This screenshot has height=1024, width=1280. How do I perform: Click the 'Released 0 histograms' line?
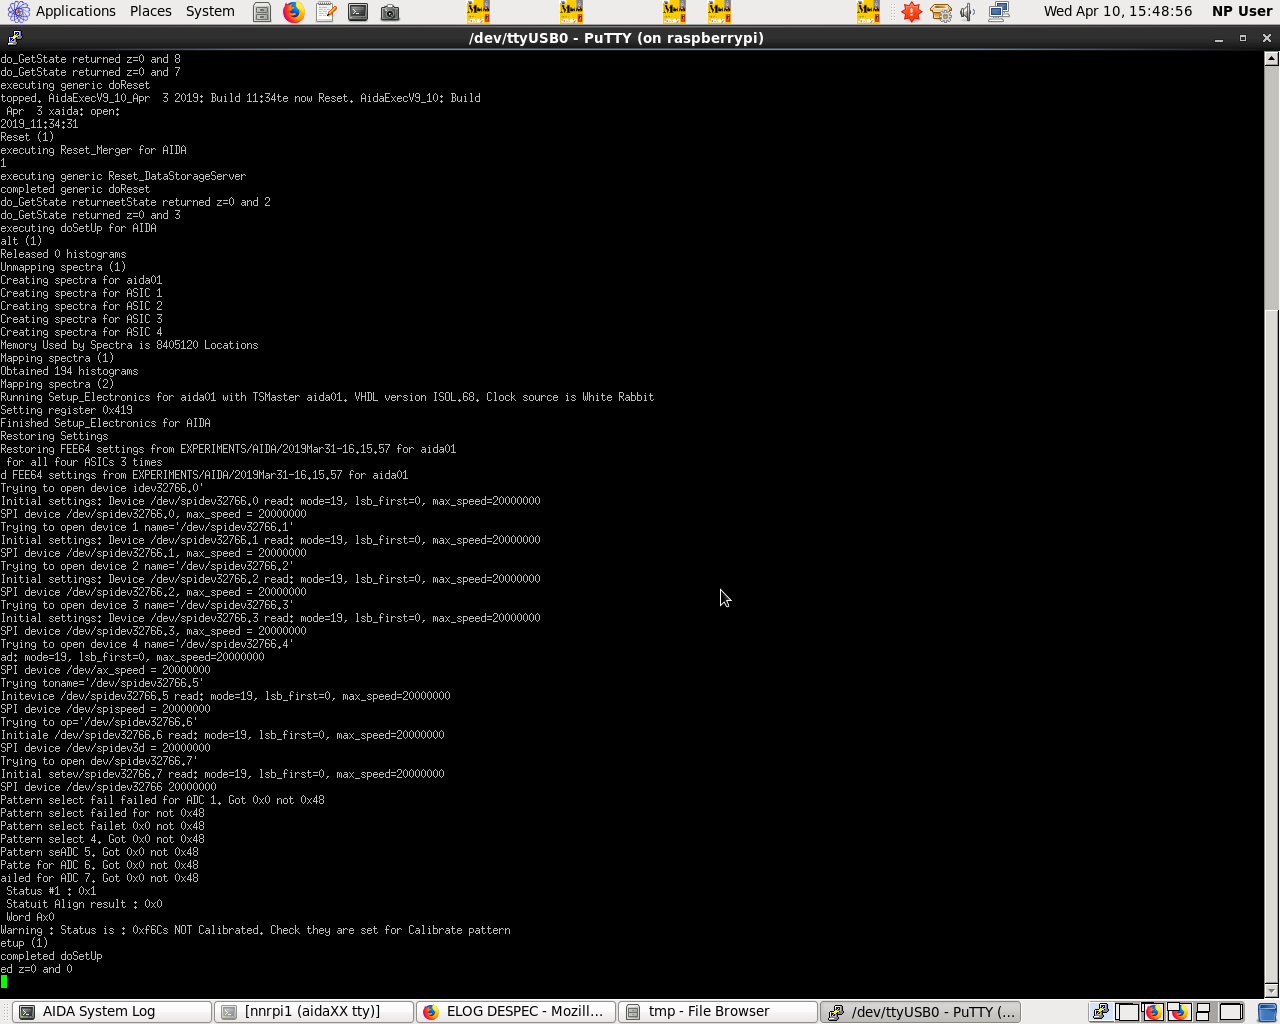63,254
